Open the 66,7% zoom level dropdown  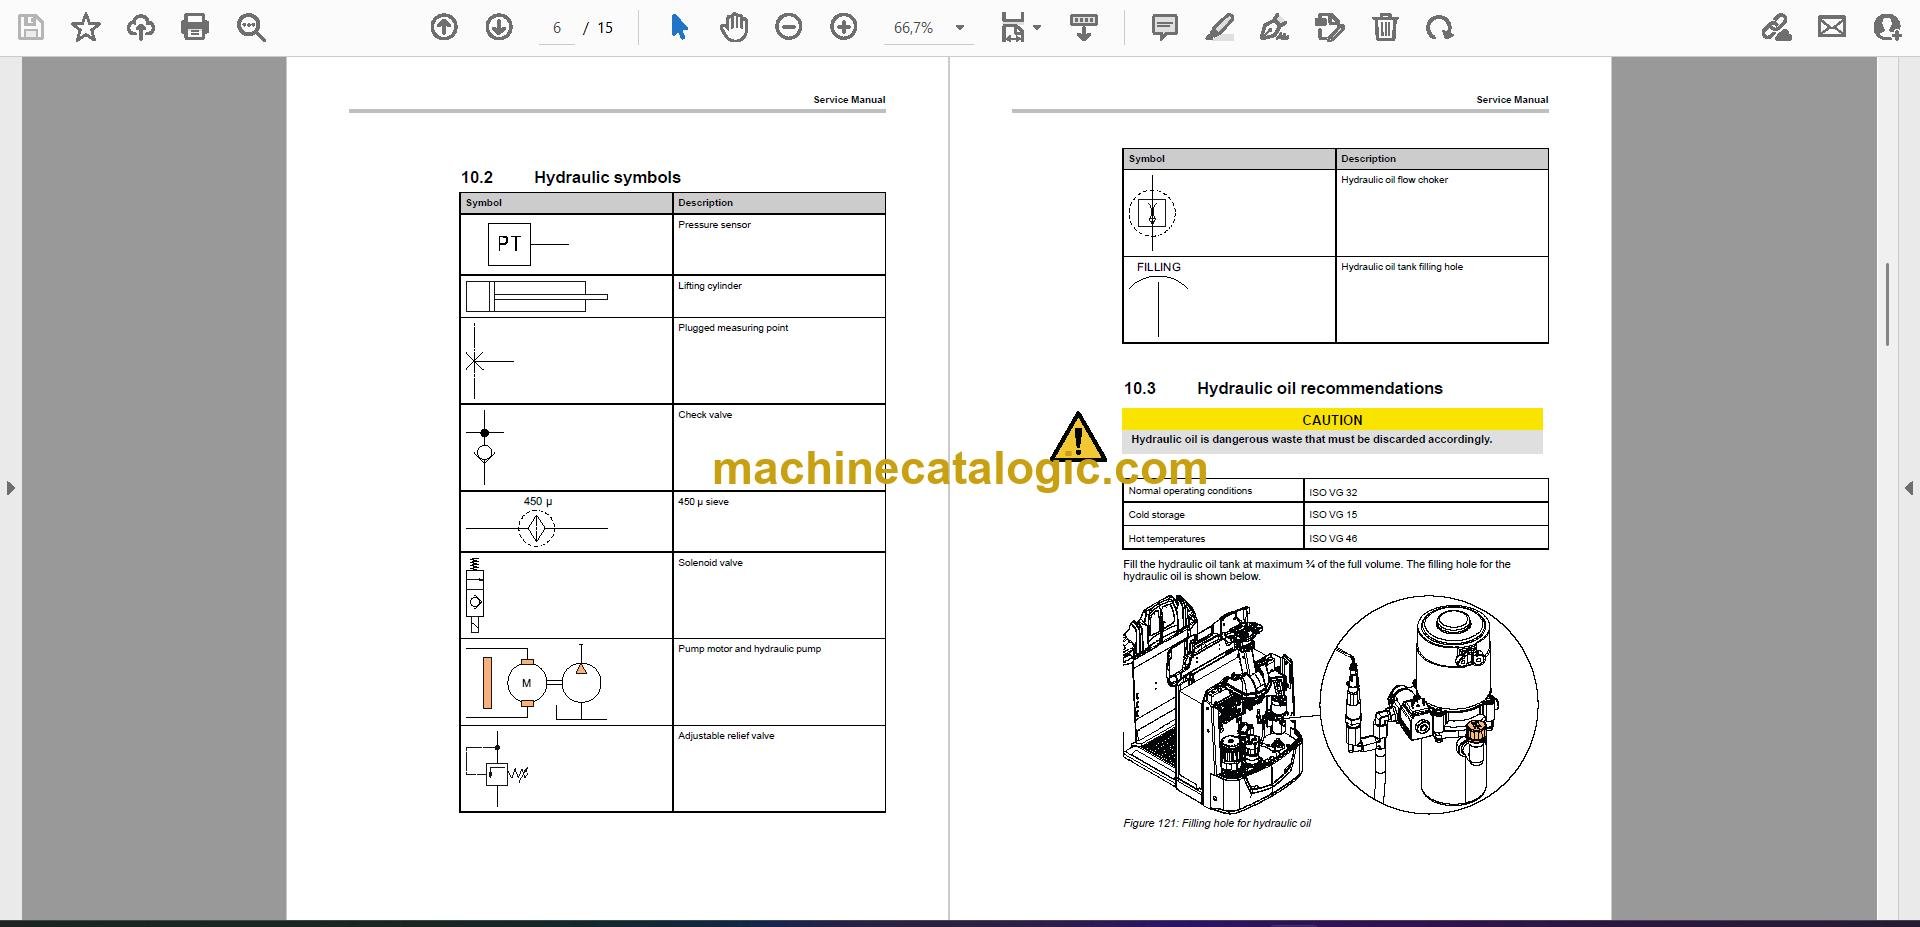[x=929, y=28]
